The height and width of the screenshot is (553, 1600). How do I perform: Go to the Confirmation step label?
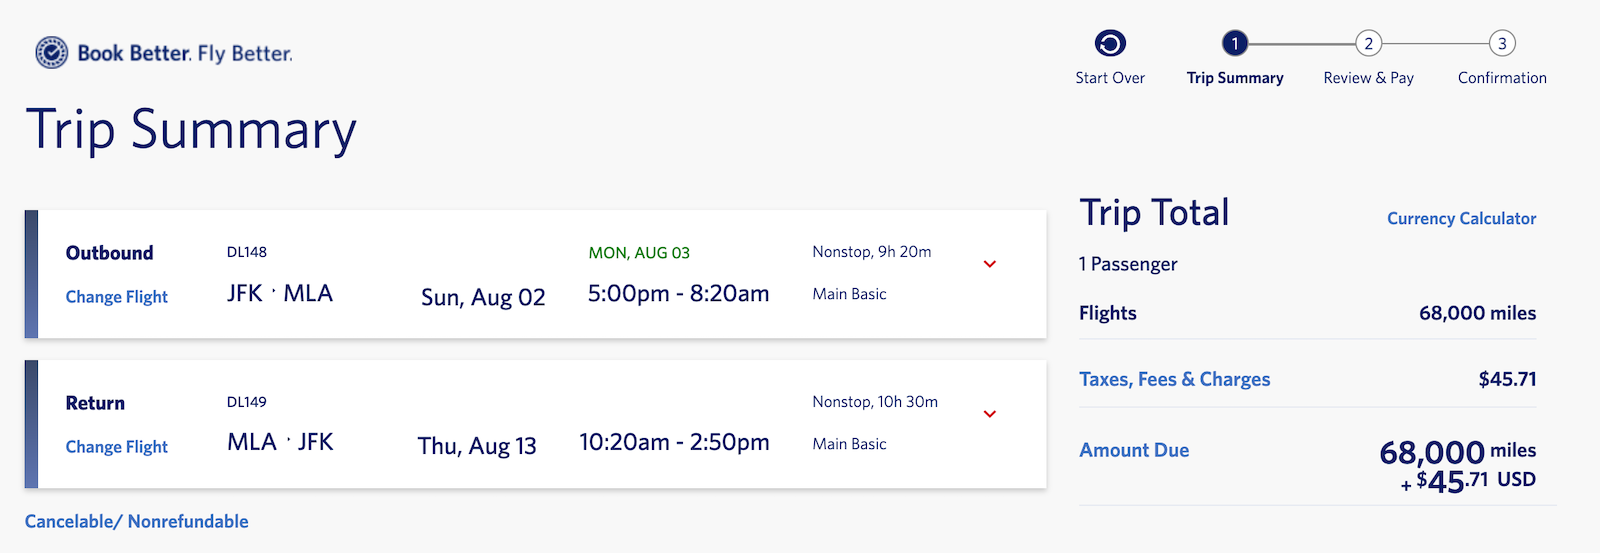(1502, 78)
